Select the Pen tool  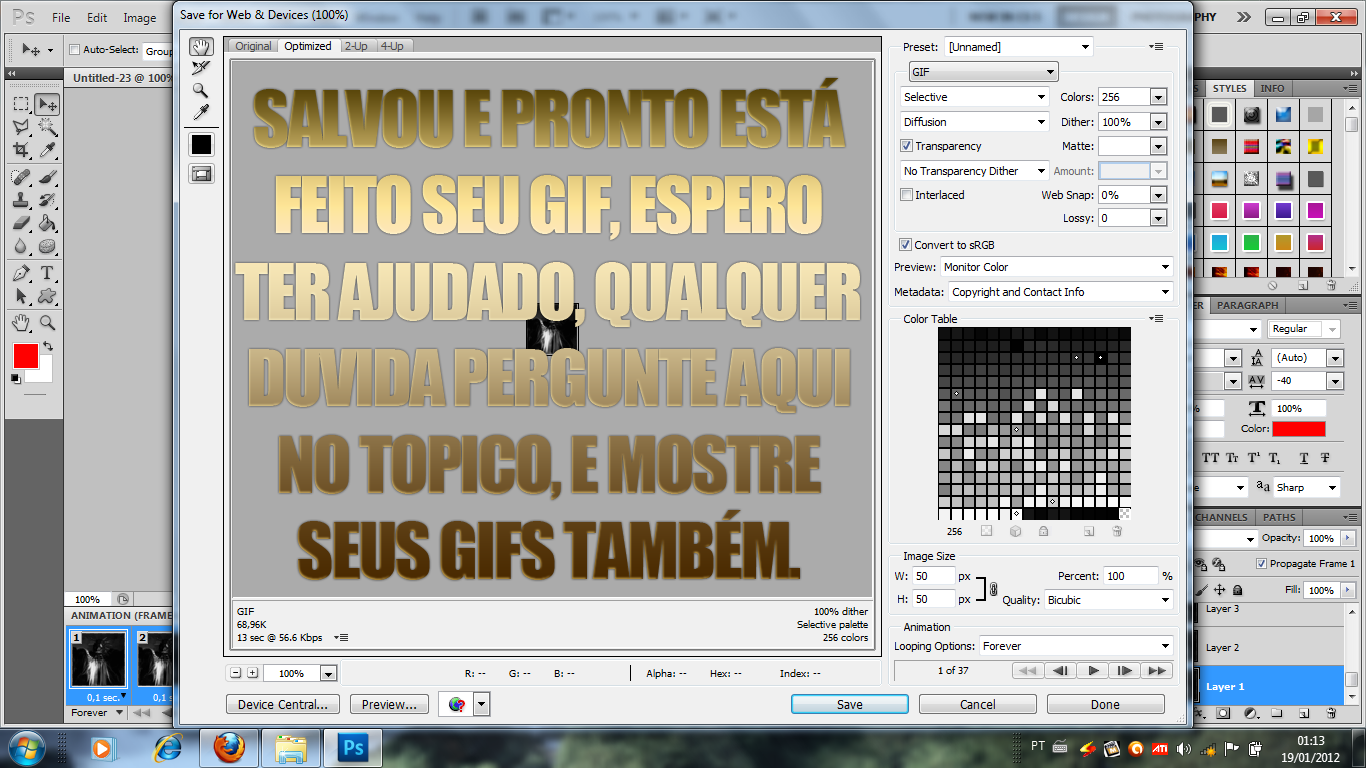pyautogui.click(x=21, y=274)
